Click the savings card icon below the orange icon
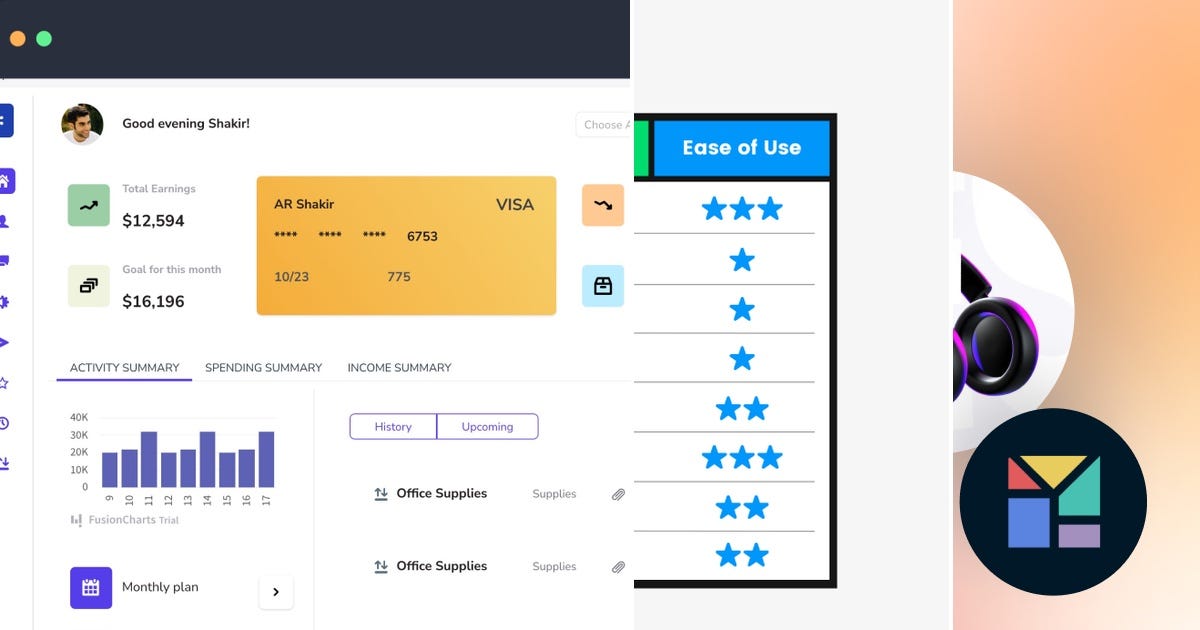The image size is (1200, 630). point(602,285)
